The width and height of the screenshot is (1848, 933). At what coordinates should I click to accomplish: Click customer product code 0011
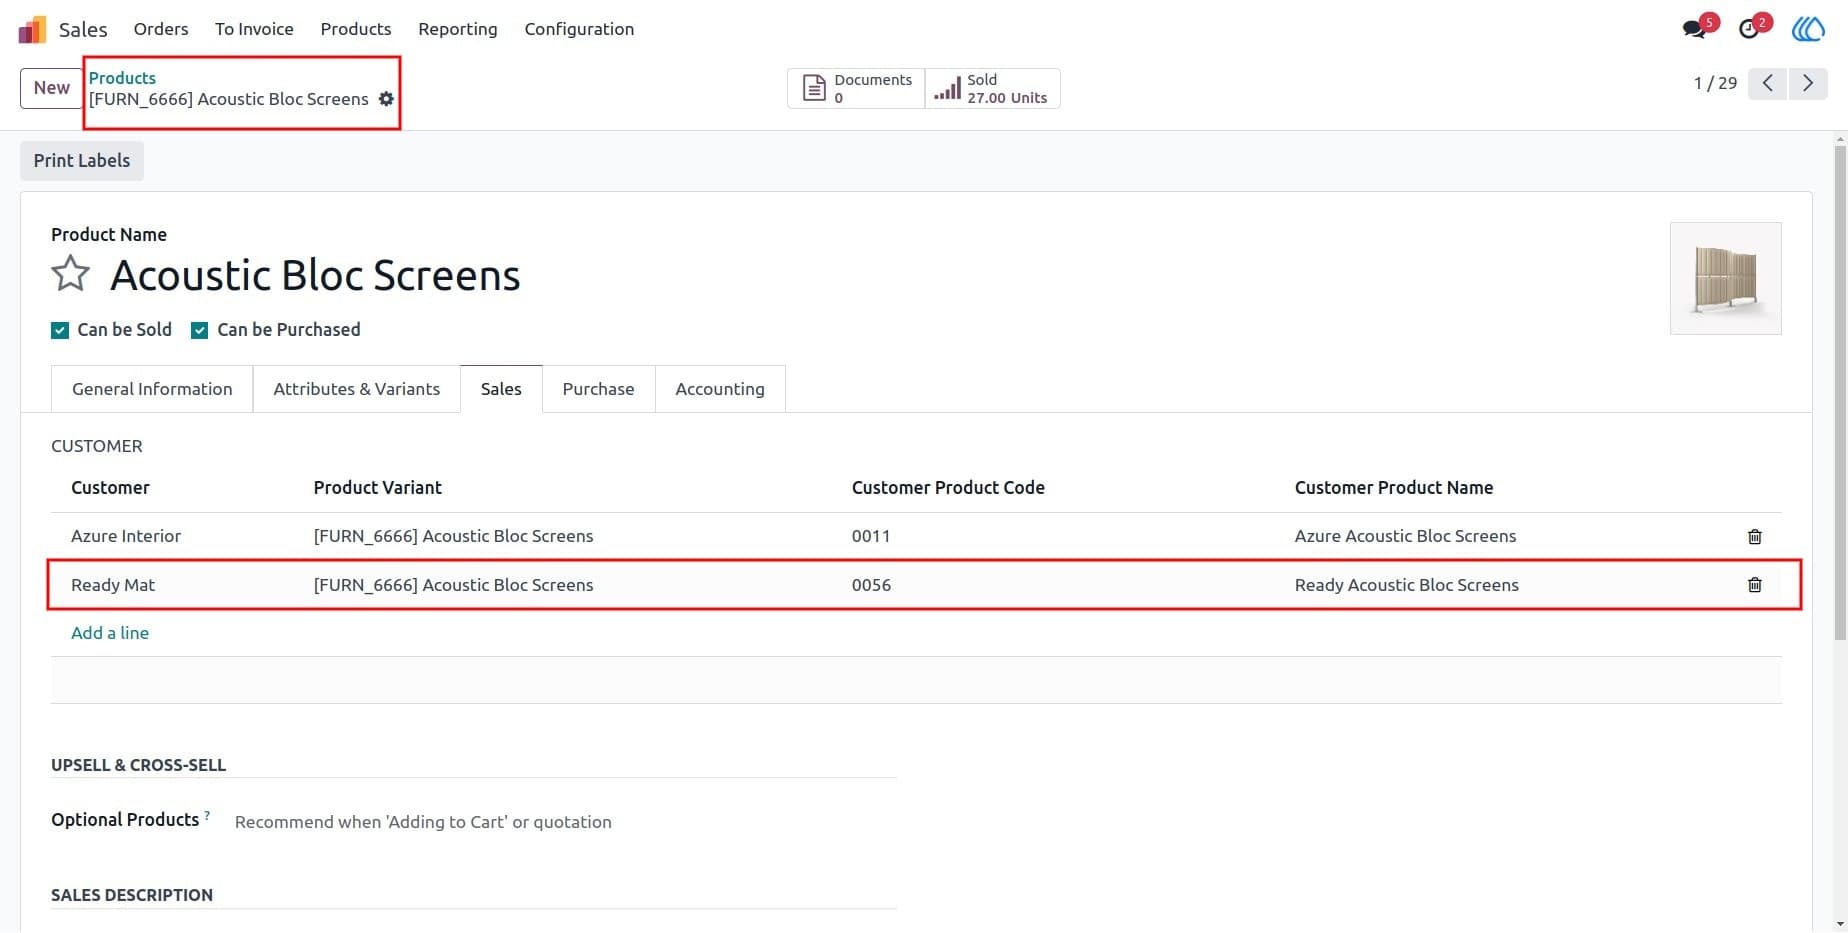pyautogui.click(x=871, y=536)
